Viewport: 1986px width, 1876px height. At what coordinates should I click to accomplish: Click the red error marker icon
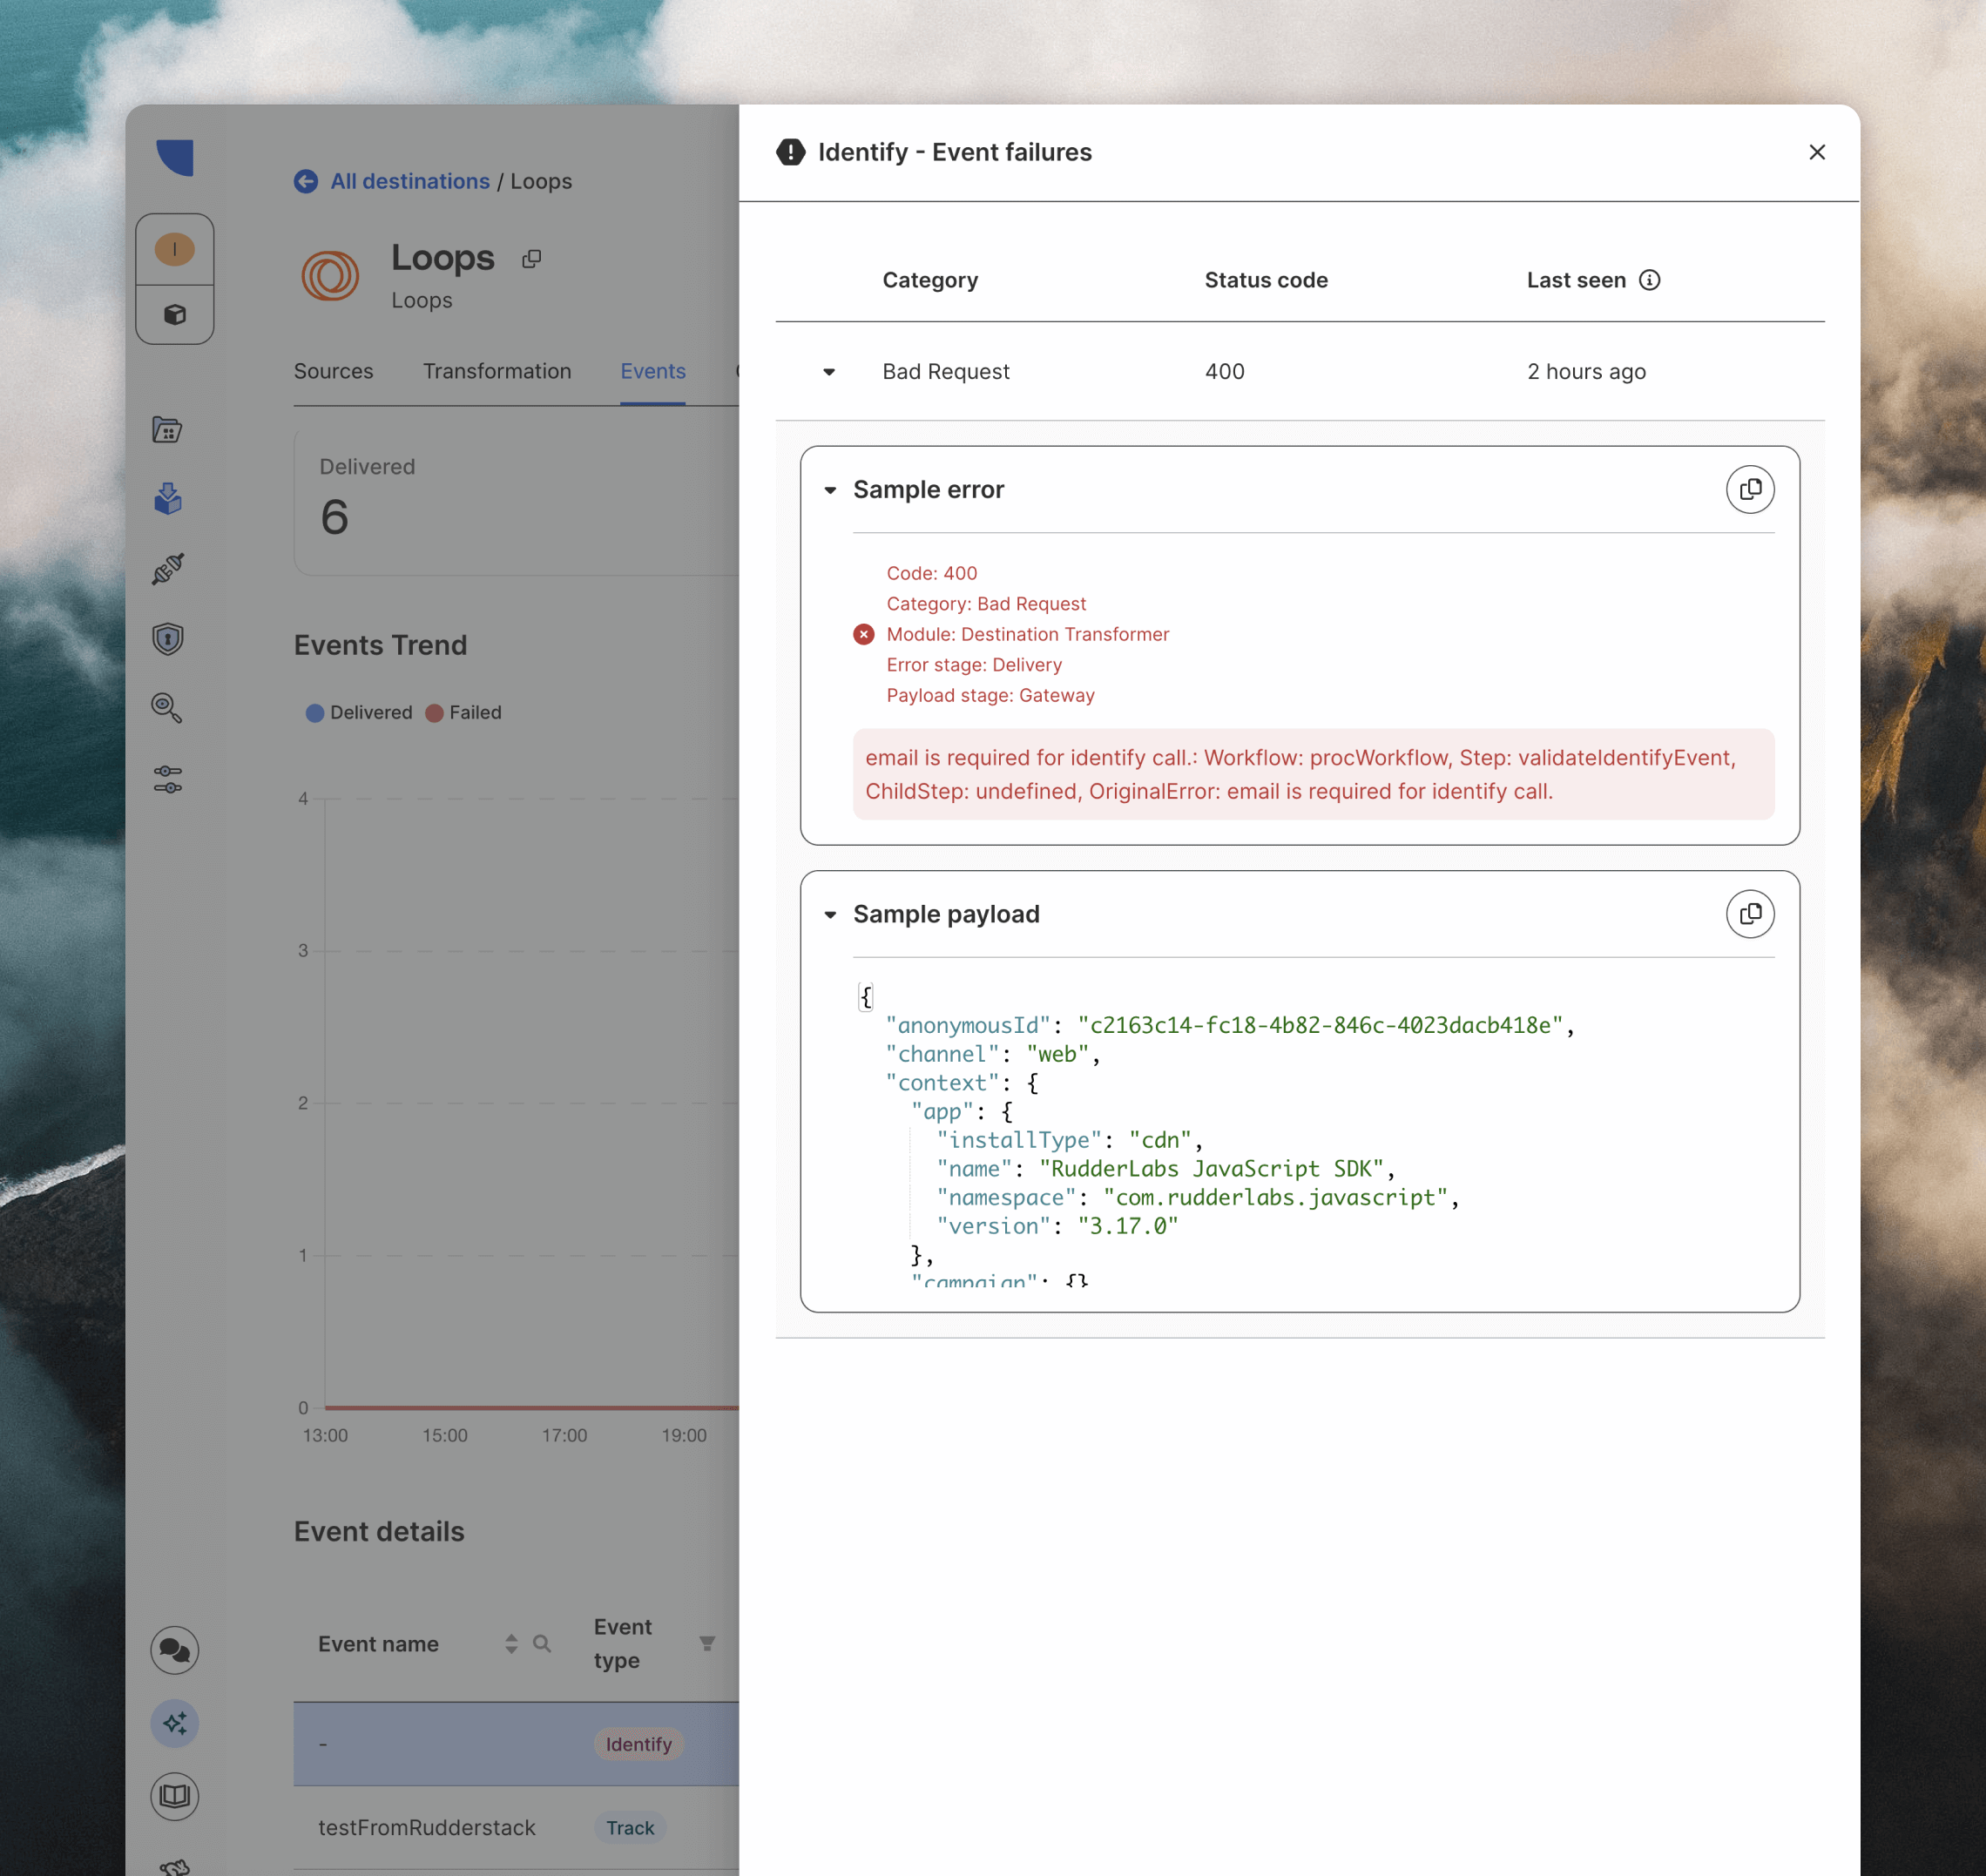(x=864, y=634)
